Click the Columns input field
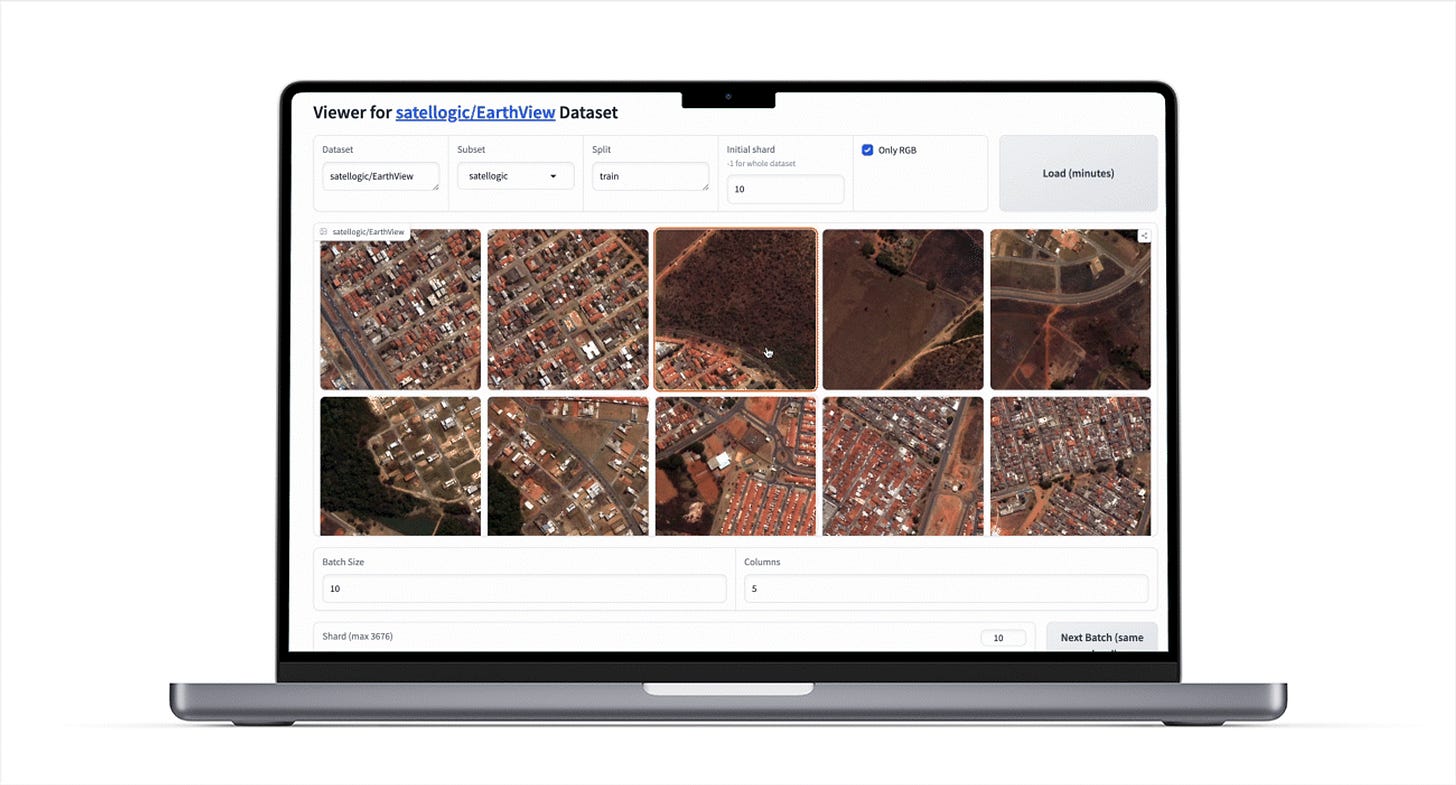 point(946,589)
